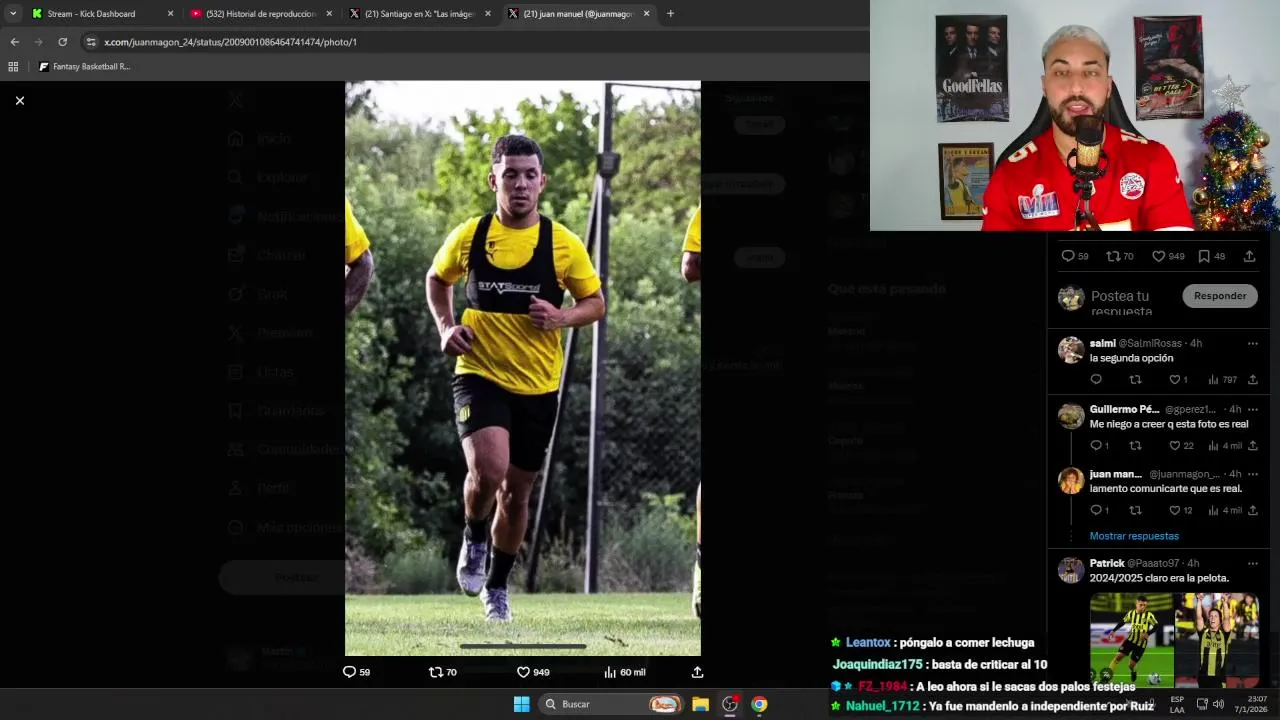Screen dimensions: 1280x720
Task: Open salmi's profile name link
Action: coord(1102,343)
